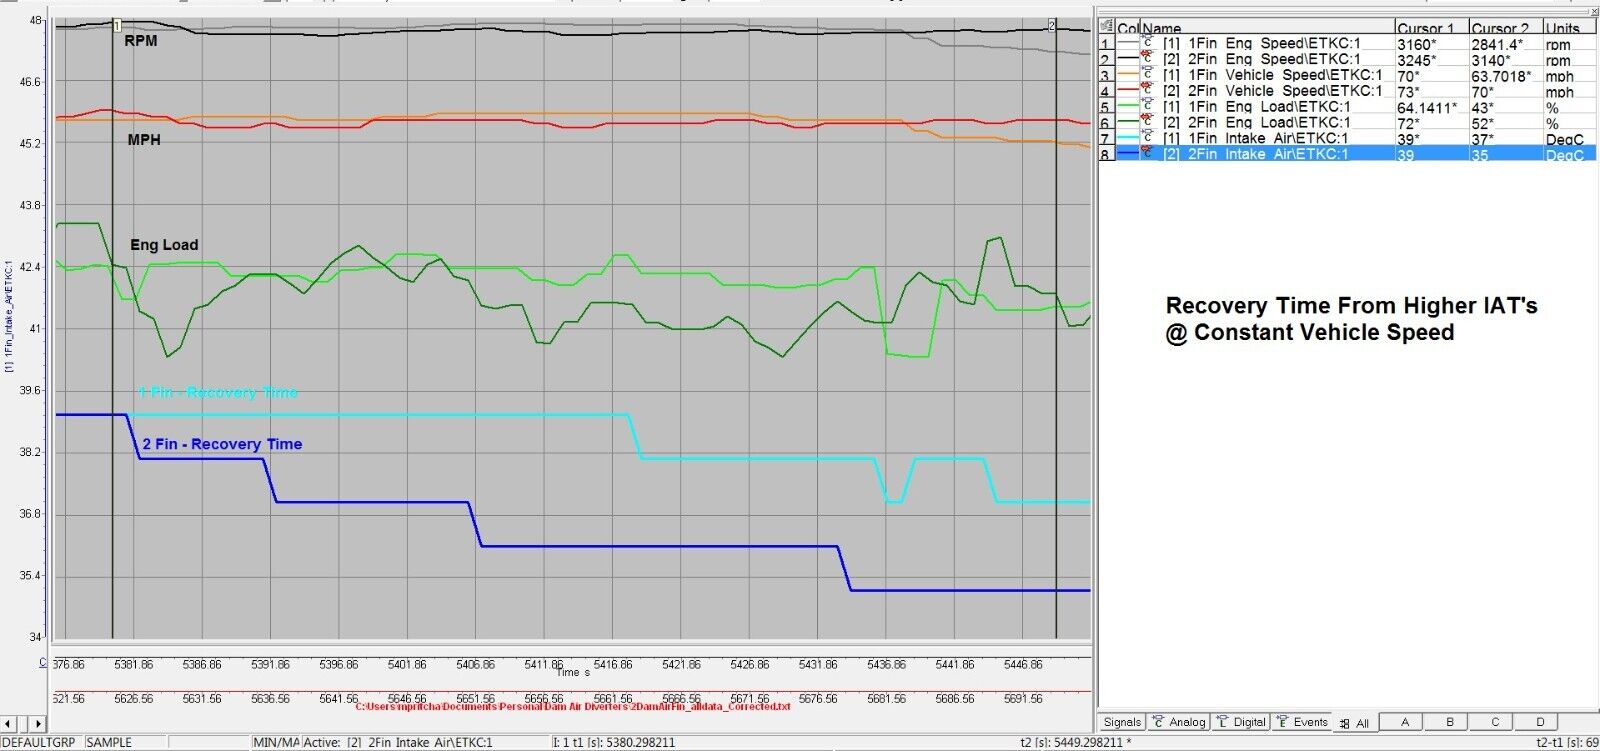The image size is (1600, 751).
Task: Click the 1Fin Eng Speed signal icon
Action: coord(1148,43)
